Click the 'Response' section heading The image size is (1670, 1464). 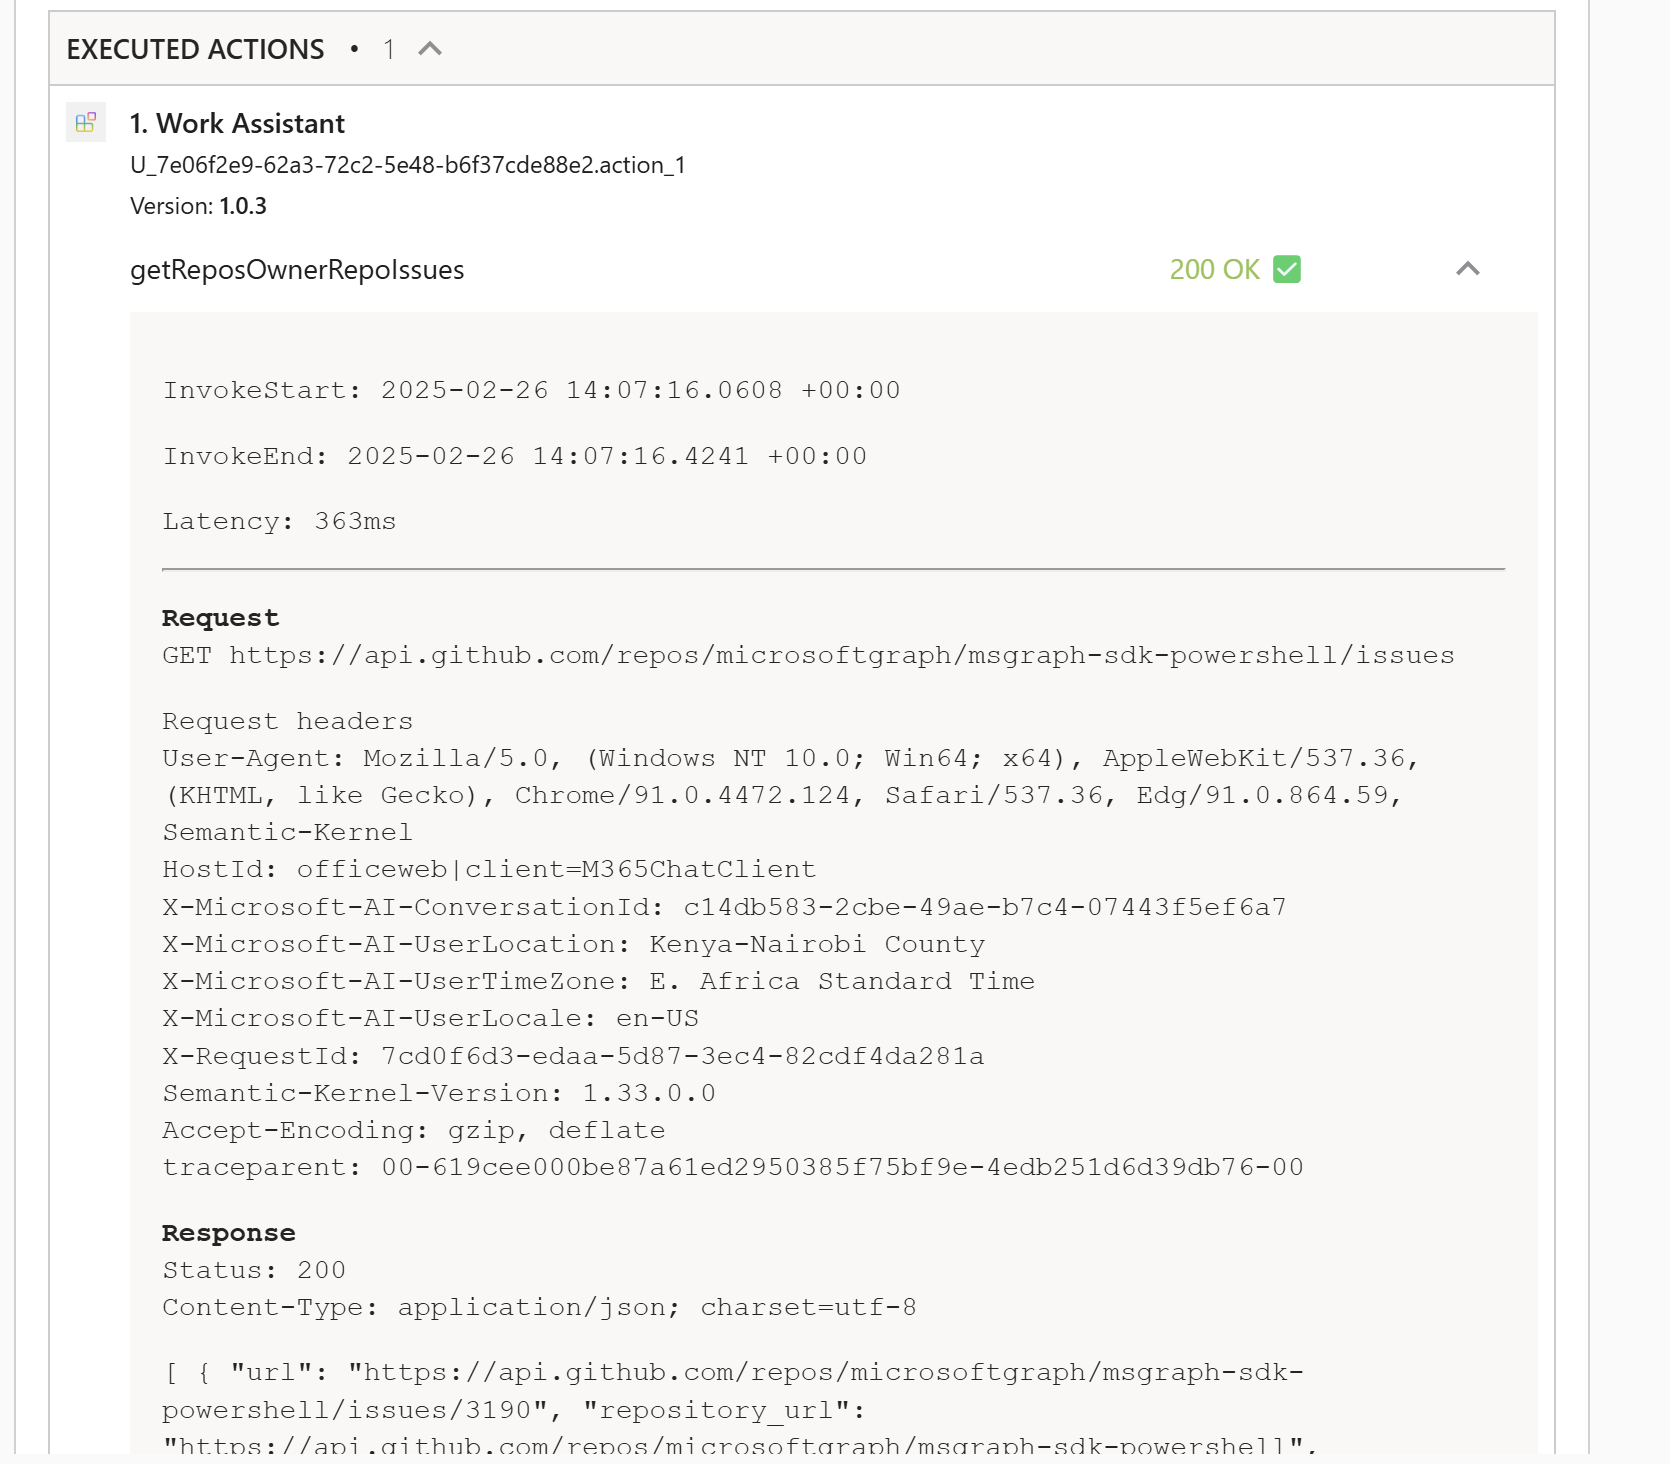coord(229,1233)
